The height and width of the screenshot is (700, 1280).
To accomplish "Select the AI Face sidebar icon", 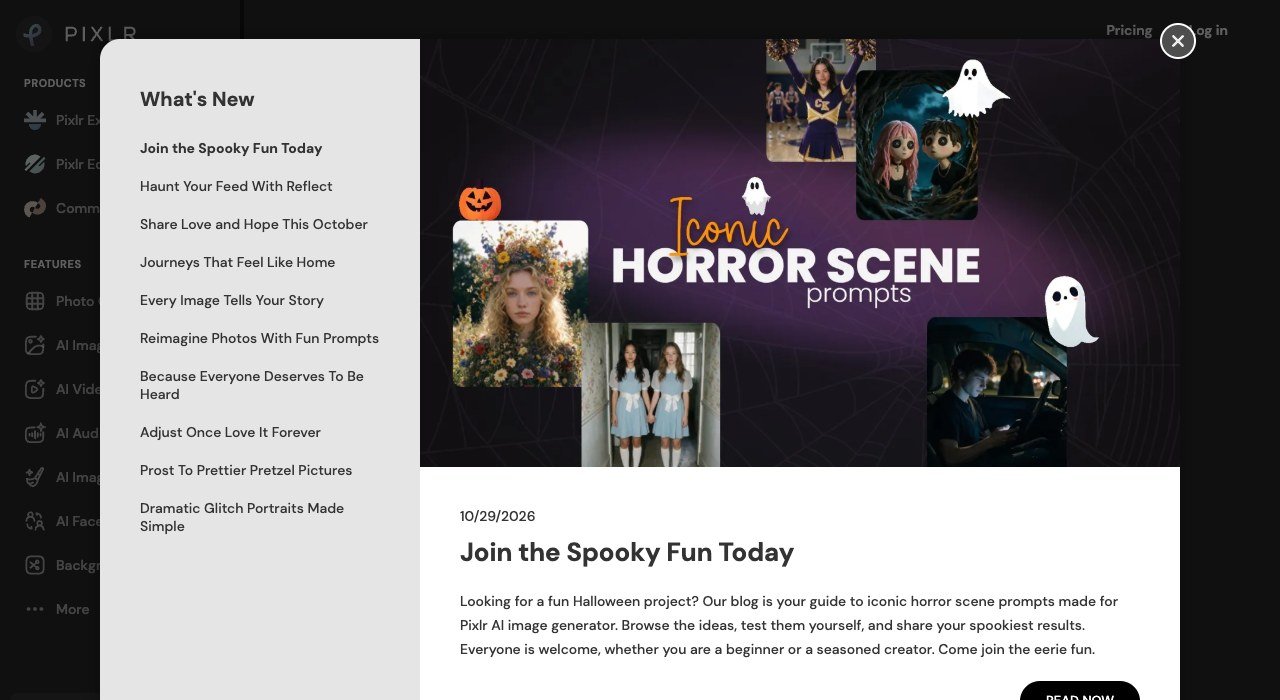I will (x=35, y=521).
